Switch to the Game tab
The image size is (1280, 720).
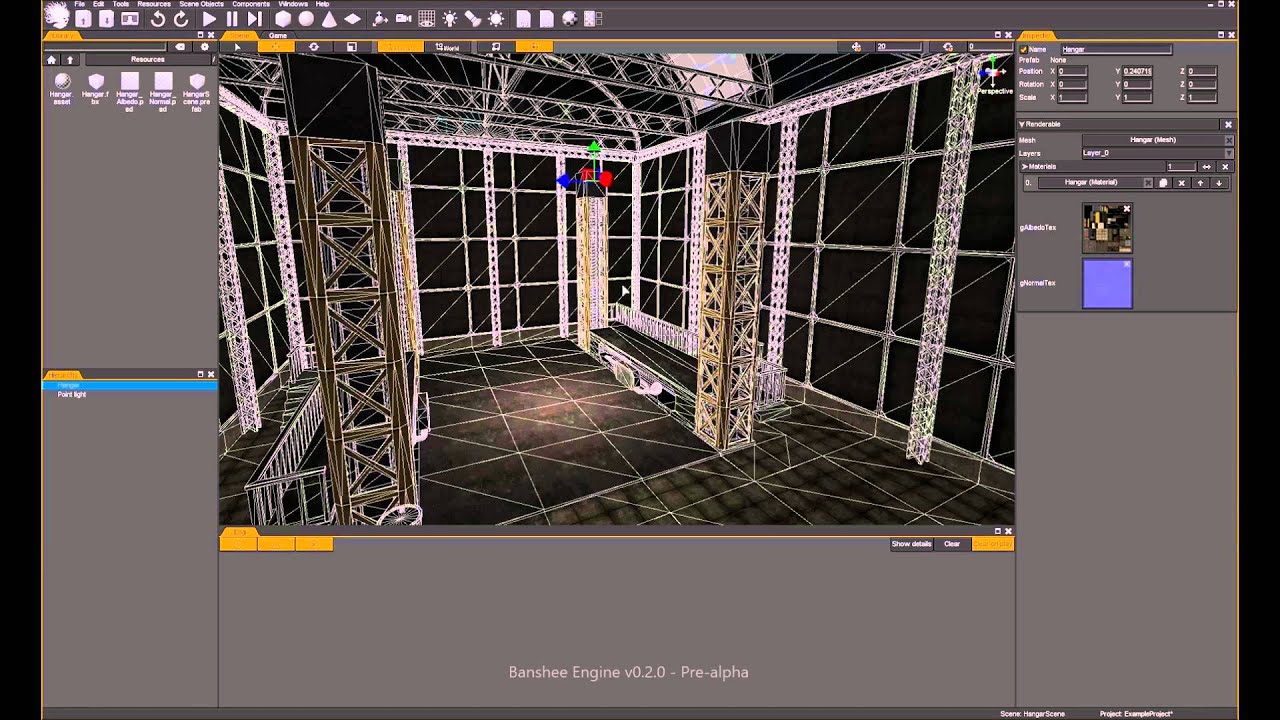pyautogui.click(x=278, y=35)
